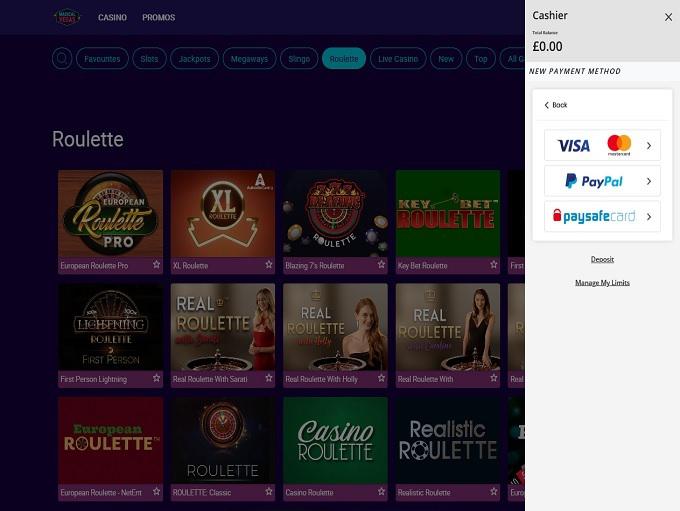Open the paysafecard payment option arrow

point(649,216)
